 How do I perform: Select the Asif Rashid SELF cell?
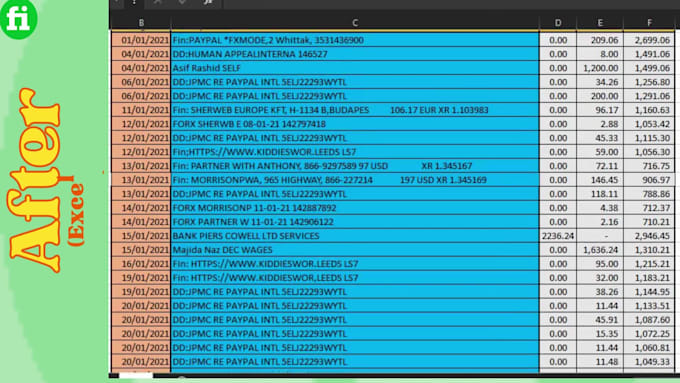355,68
